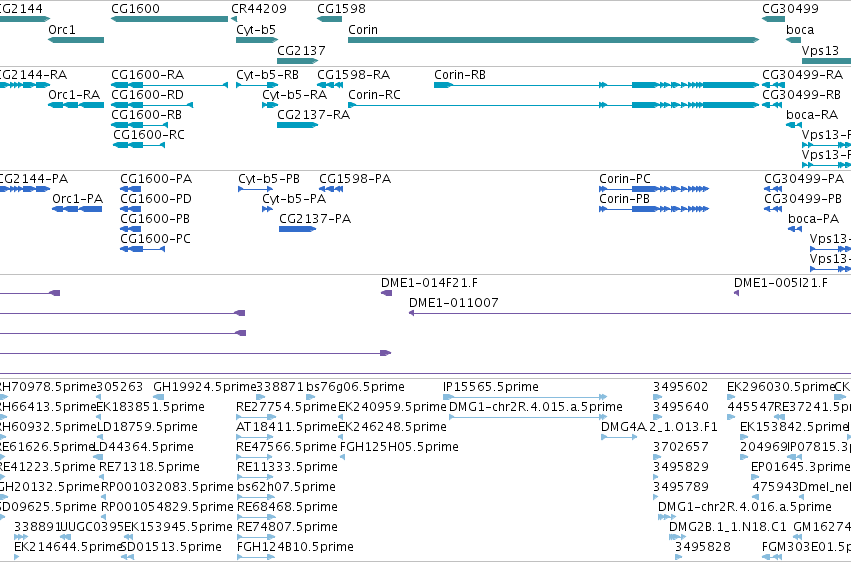Select DMG1-chr2R.4.016.a.5prime label
851x562 pixels.
(x=745, y=508)
